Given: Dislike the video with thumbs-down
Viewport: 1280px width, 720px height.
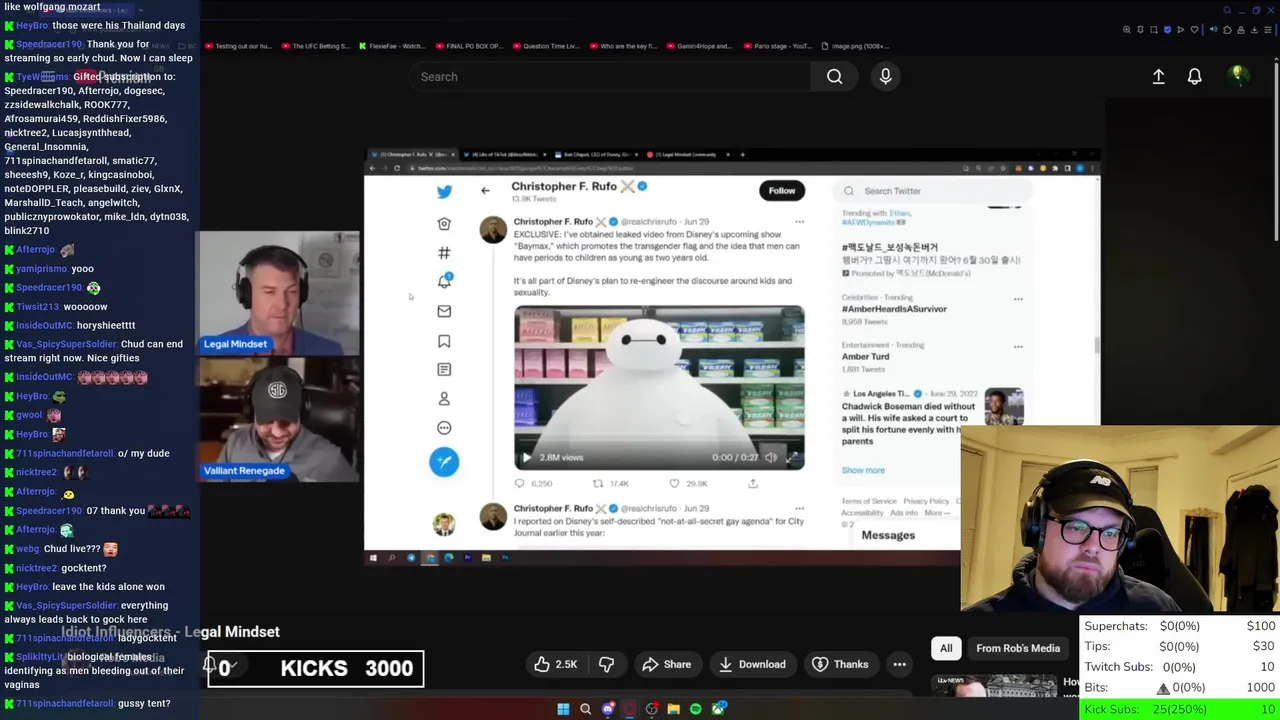Looking at the screenshot, I should click(606, 664).
